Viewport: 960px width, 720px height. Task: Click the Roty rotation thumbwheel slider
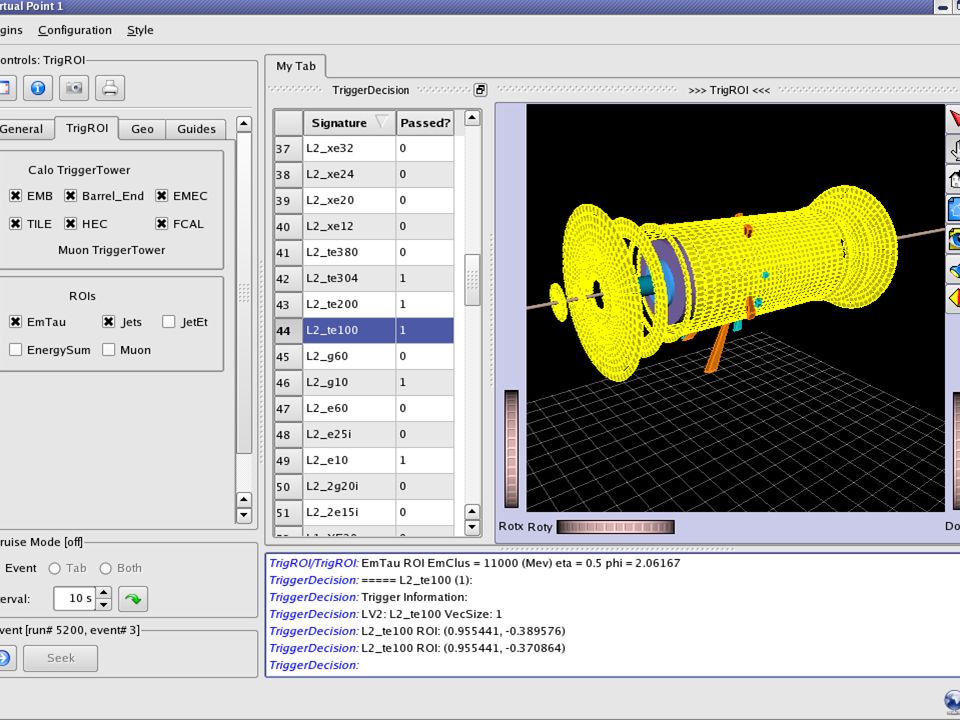tap(615, 527)
